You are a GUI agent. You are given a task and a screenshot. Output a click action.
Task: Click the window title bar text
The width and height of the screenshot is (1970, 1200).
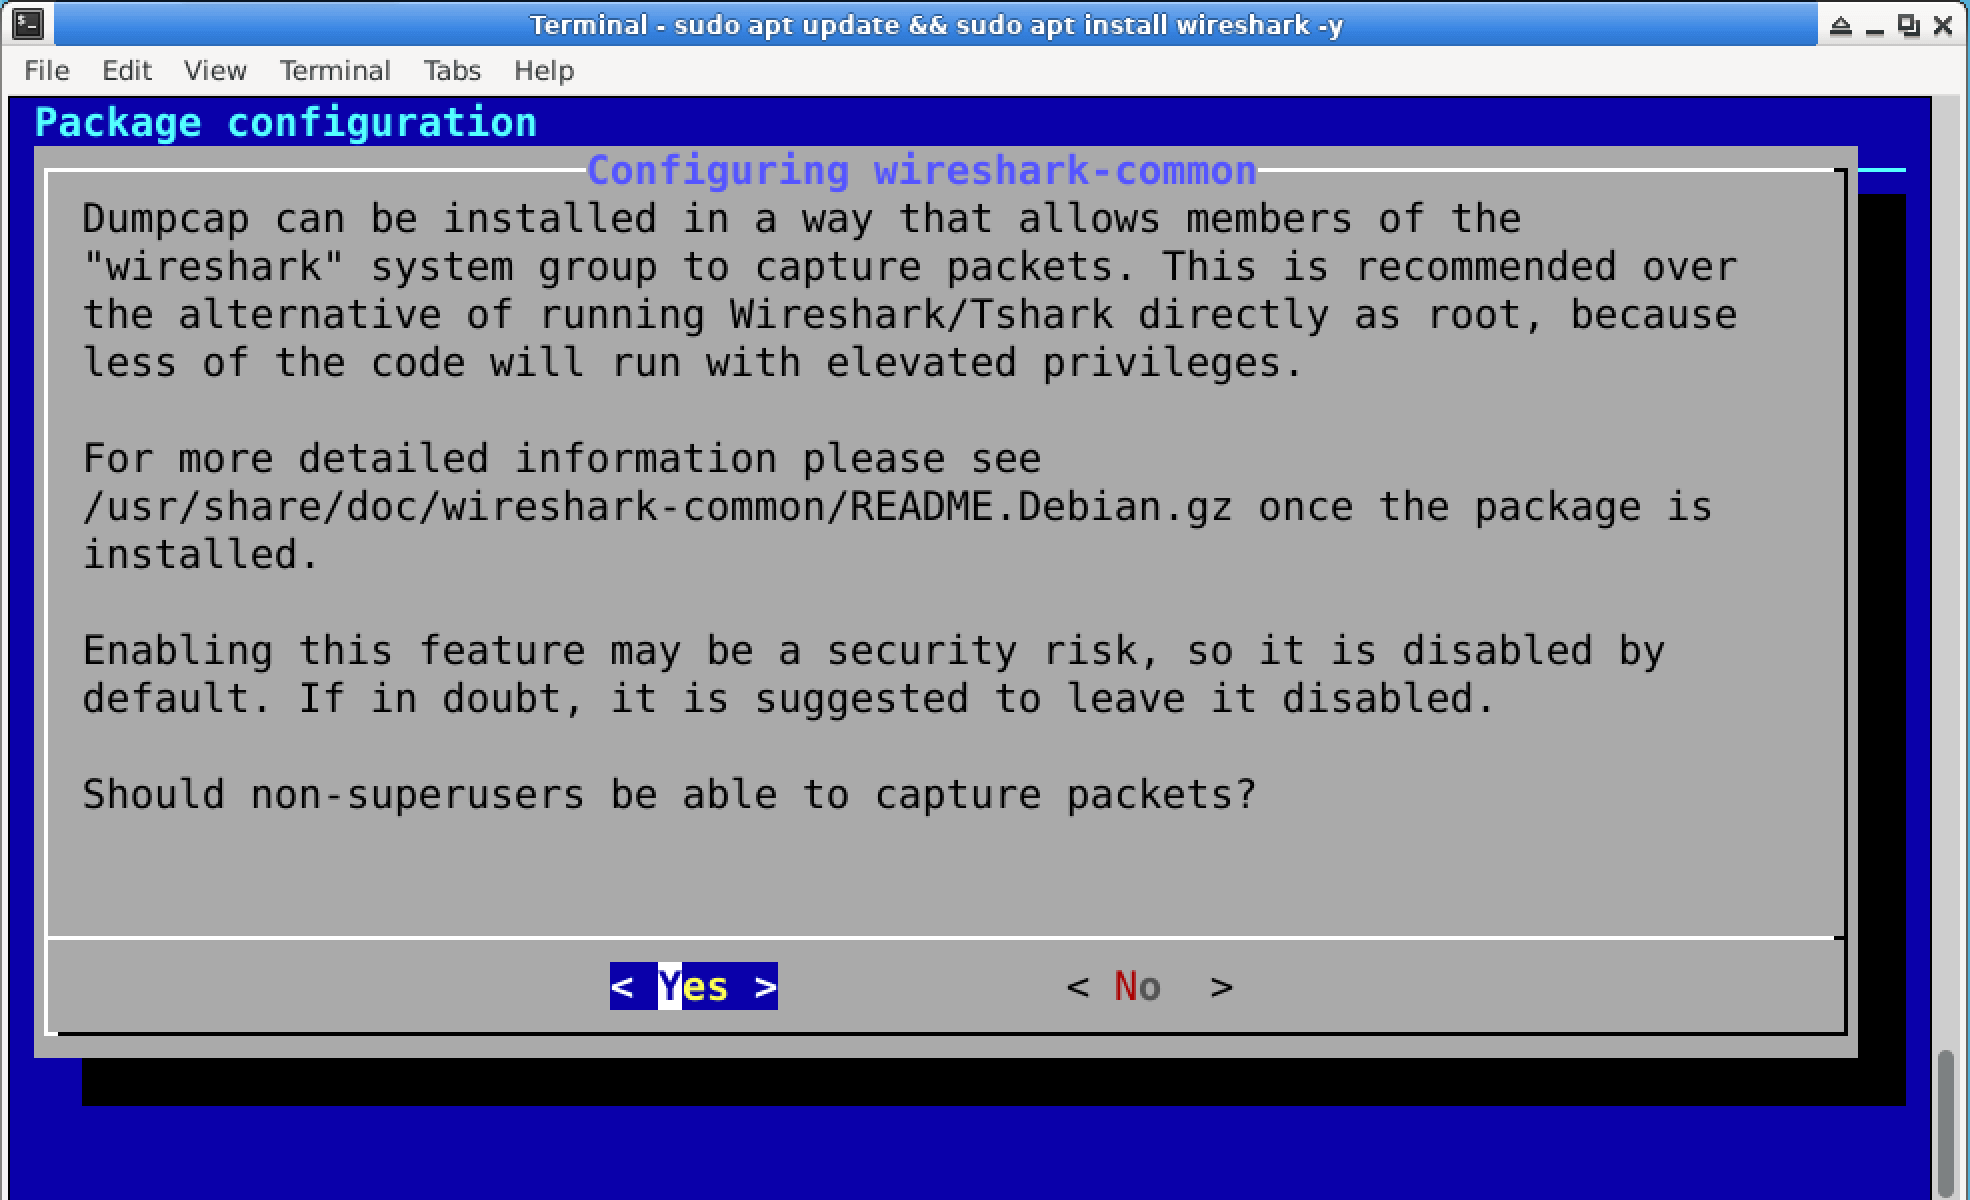pyautogui.click(x=936, y=25)
